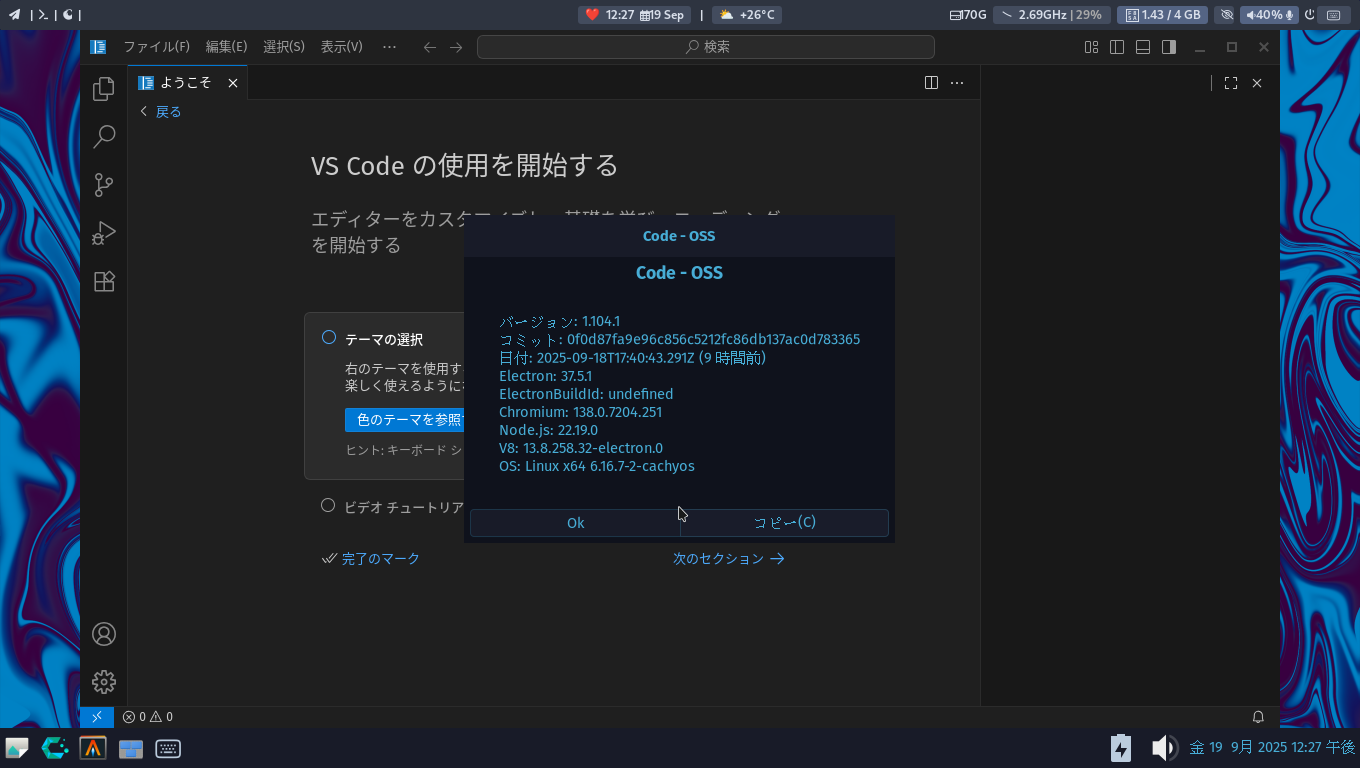This screenshot has height=768, width=1360.
Task: Go forward with the right arrow in the title bar
Action: coord(456,47)
